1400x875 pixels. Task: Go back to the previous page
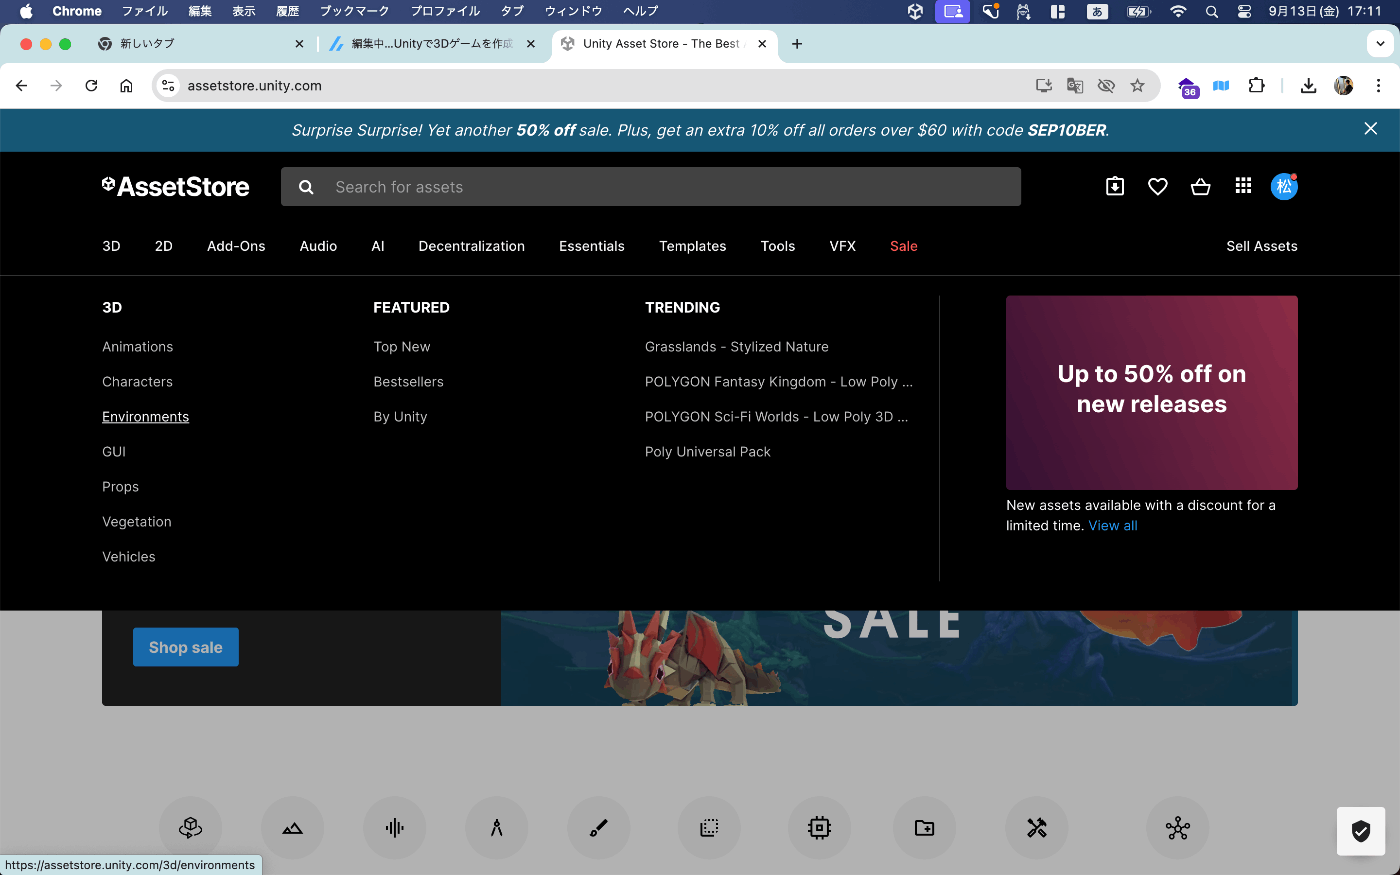21,86
